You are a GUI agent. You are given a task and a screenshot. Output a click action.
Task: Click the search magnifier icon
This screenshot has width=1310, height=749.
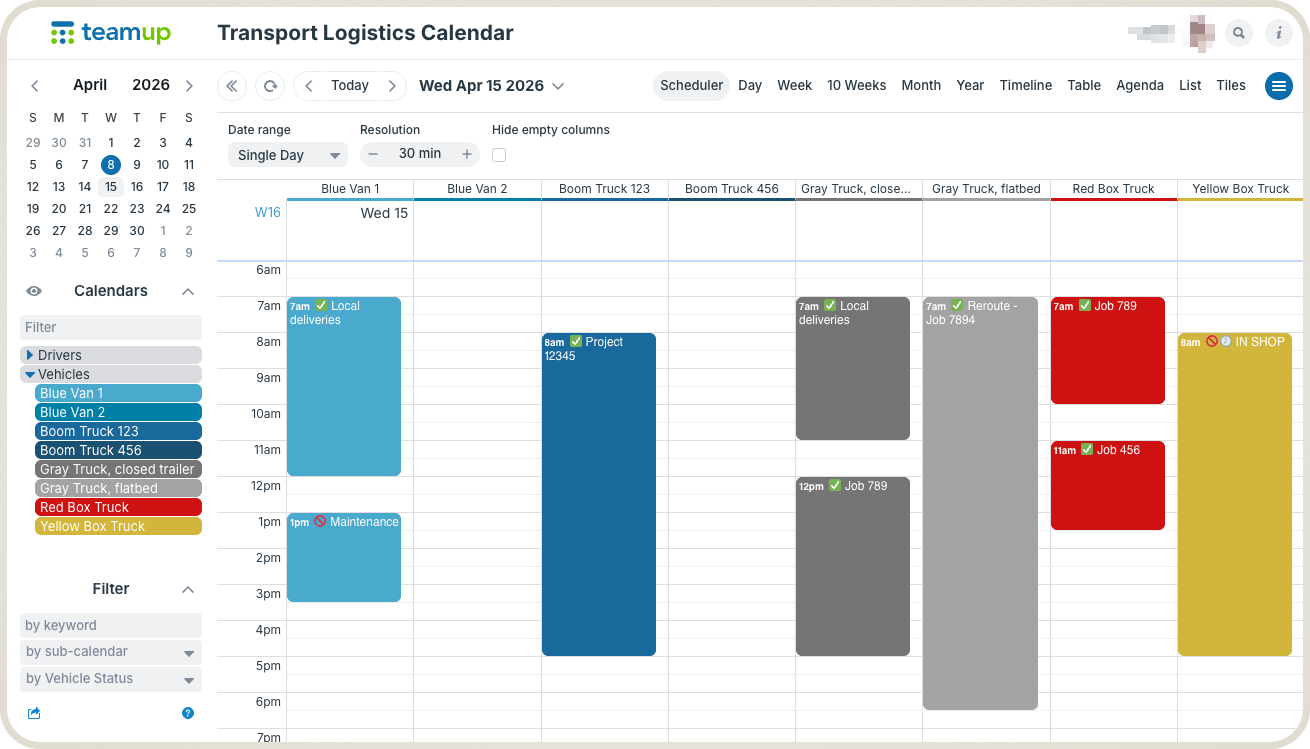pyautogui.click(x=1239, y=33)
